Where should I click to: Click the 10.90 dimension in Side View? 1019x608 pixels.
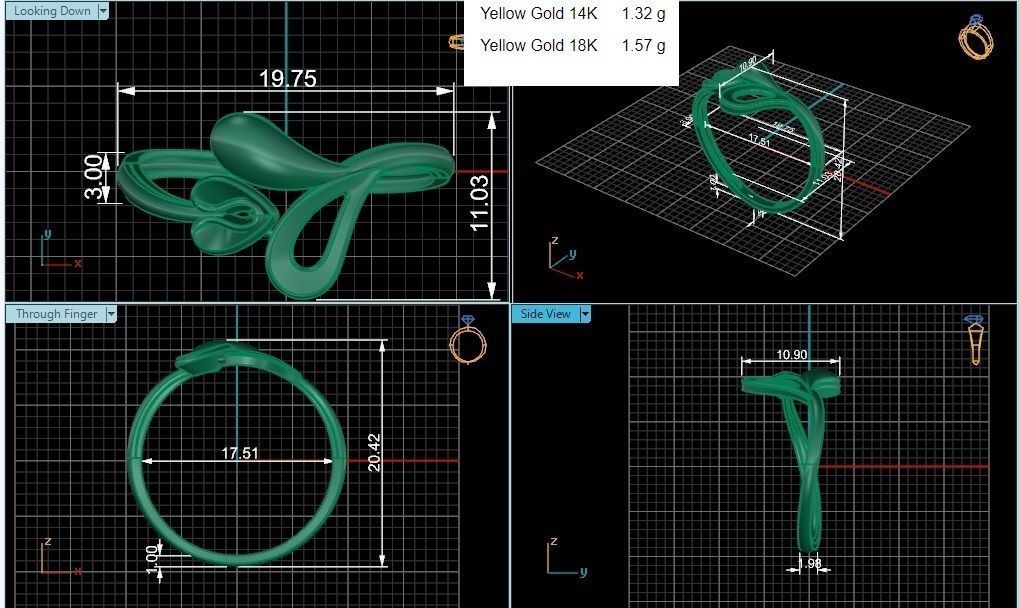(x=792, y=355)
